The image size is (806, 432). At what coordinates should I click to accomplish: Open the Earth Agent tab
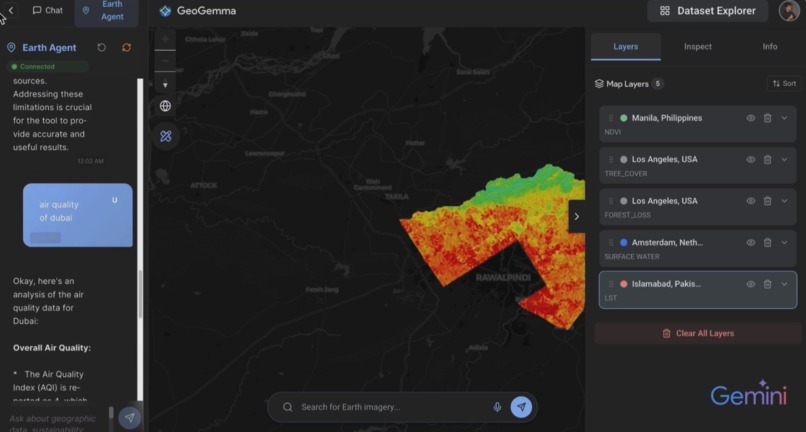click(x=106, y=10)
